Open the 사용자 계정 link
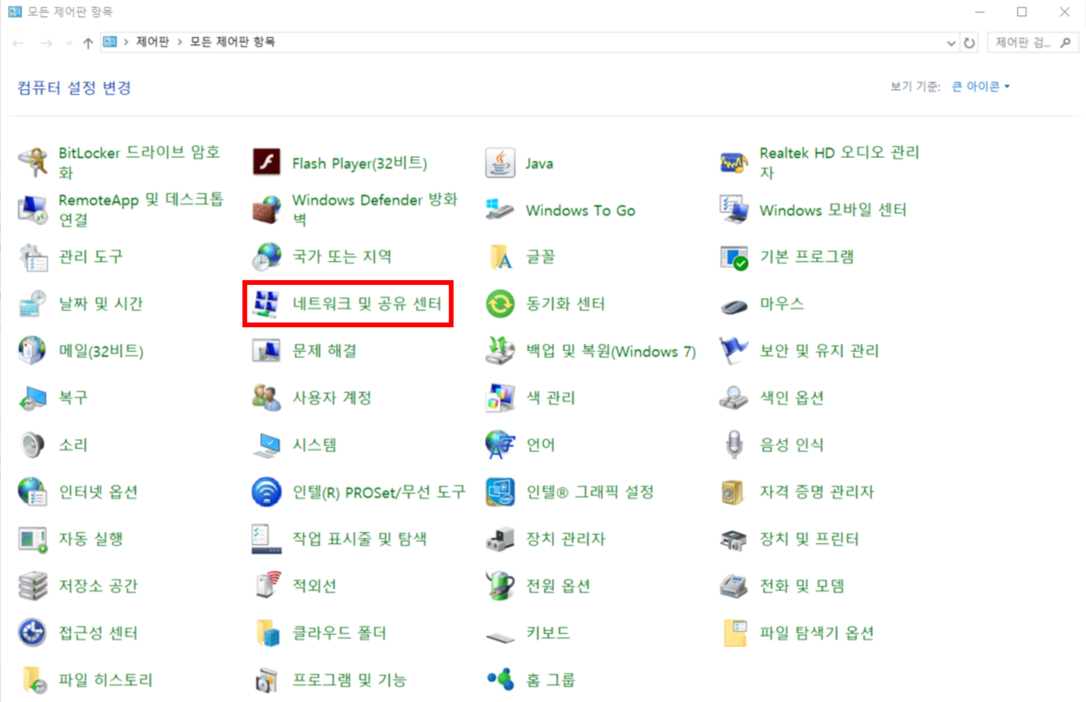The width and height of the screenshot is (1086, 702). tap(332, 397)
